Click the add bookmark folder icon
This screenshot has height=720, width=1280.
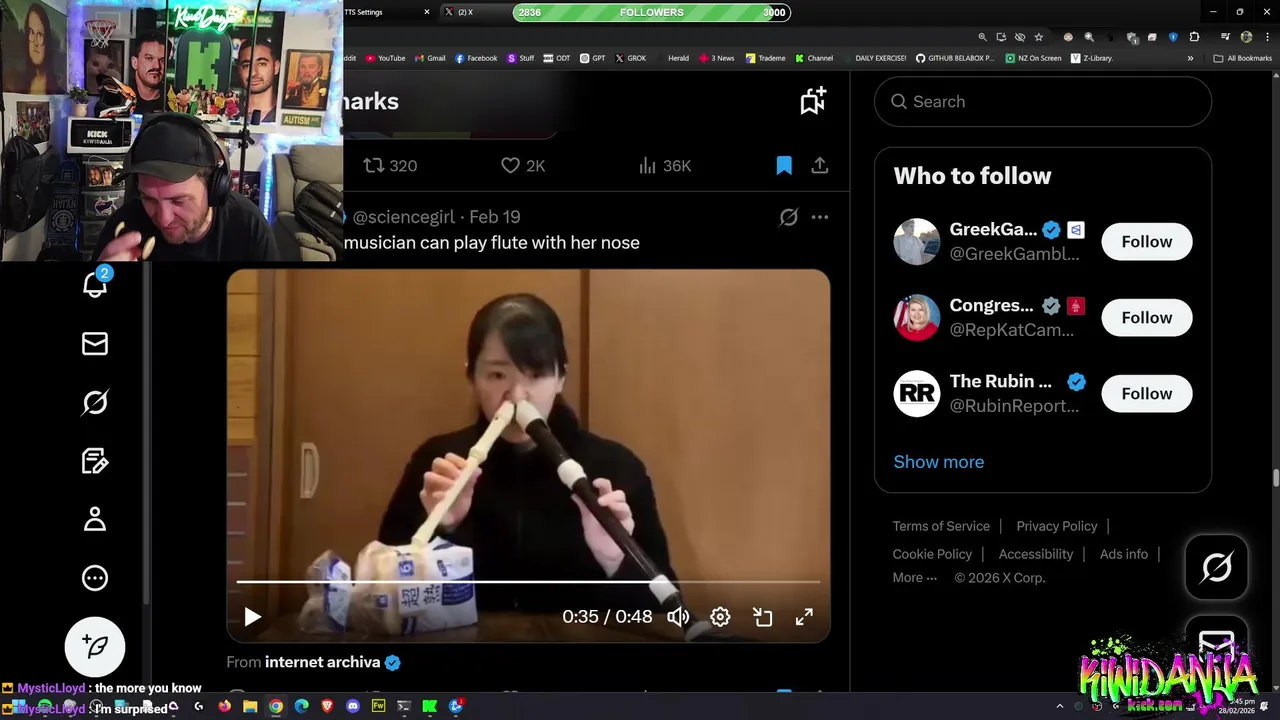pos(813,100)
